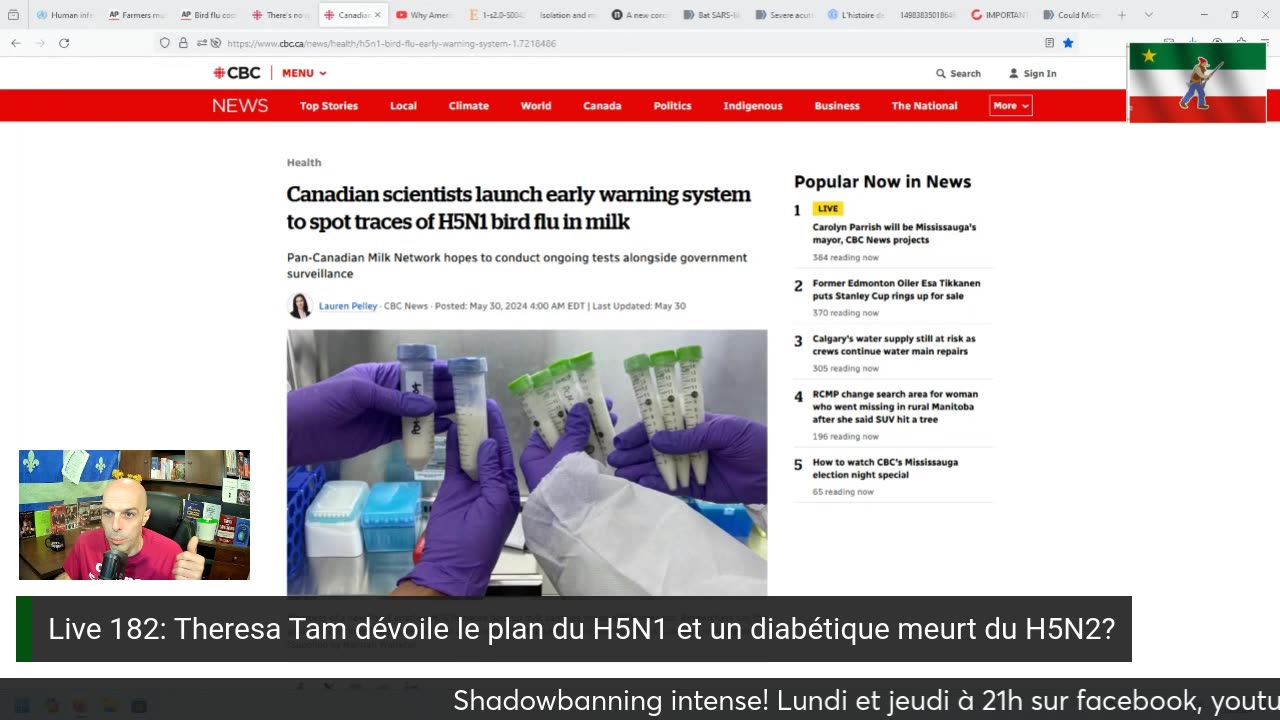Click Sign In on CBC header
This screenshot has width=1280, height=720.
pyautogui.click(x=1033, y=73)
